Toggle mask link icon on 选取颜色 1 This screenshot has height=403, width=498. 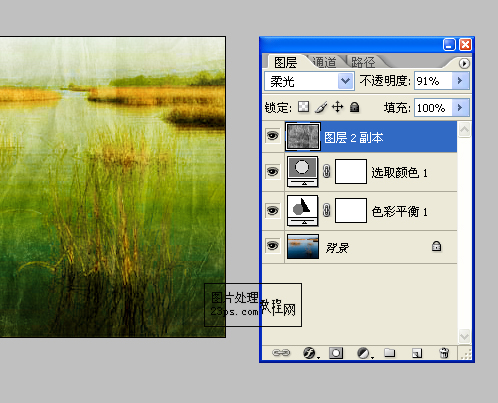click(327, 172)
